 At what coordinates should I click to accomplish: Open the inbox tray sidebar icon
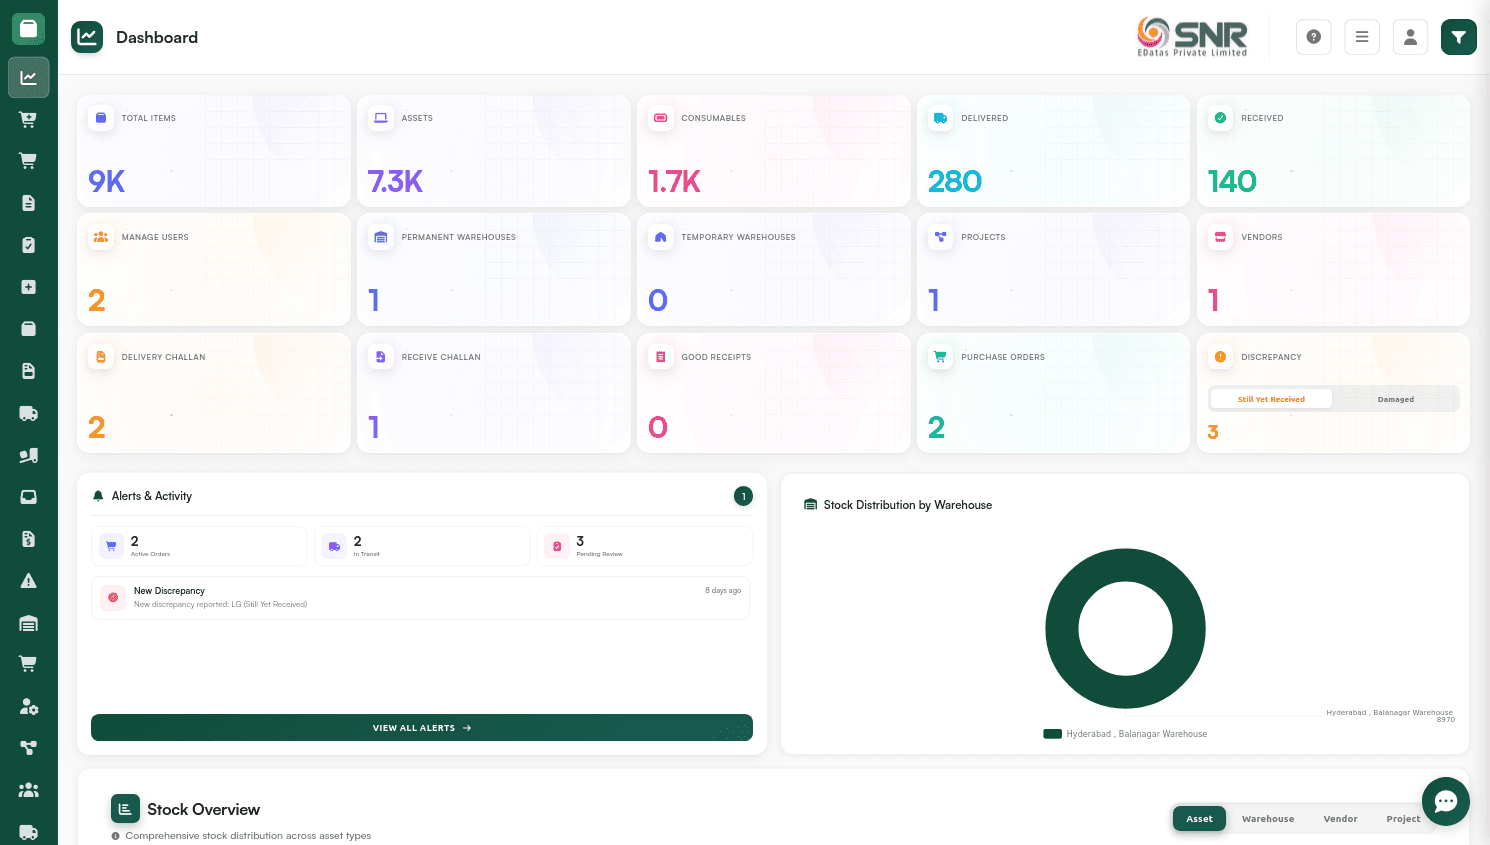(28, 497)
